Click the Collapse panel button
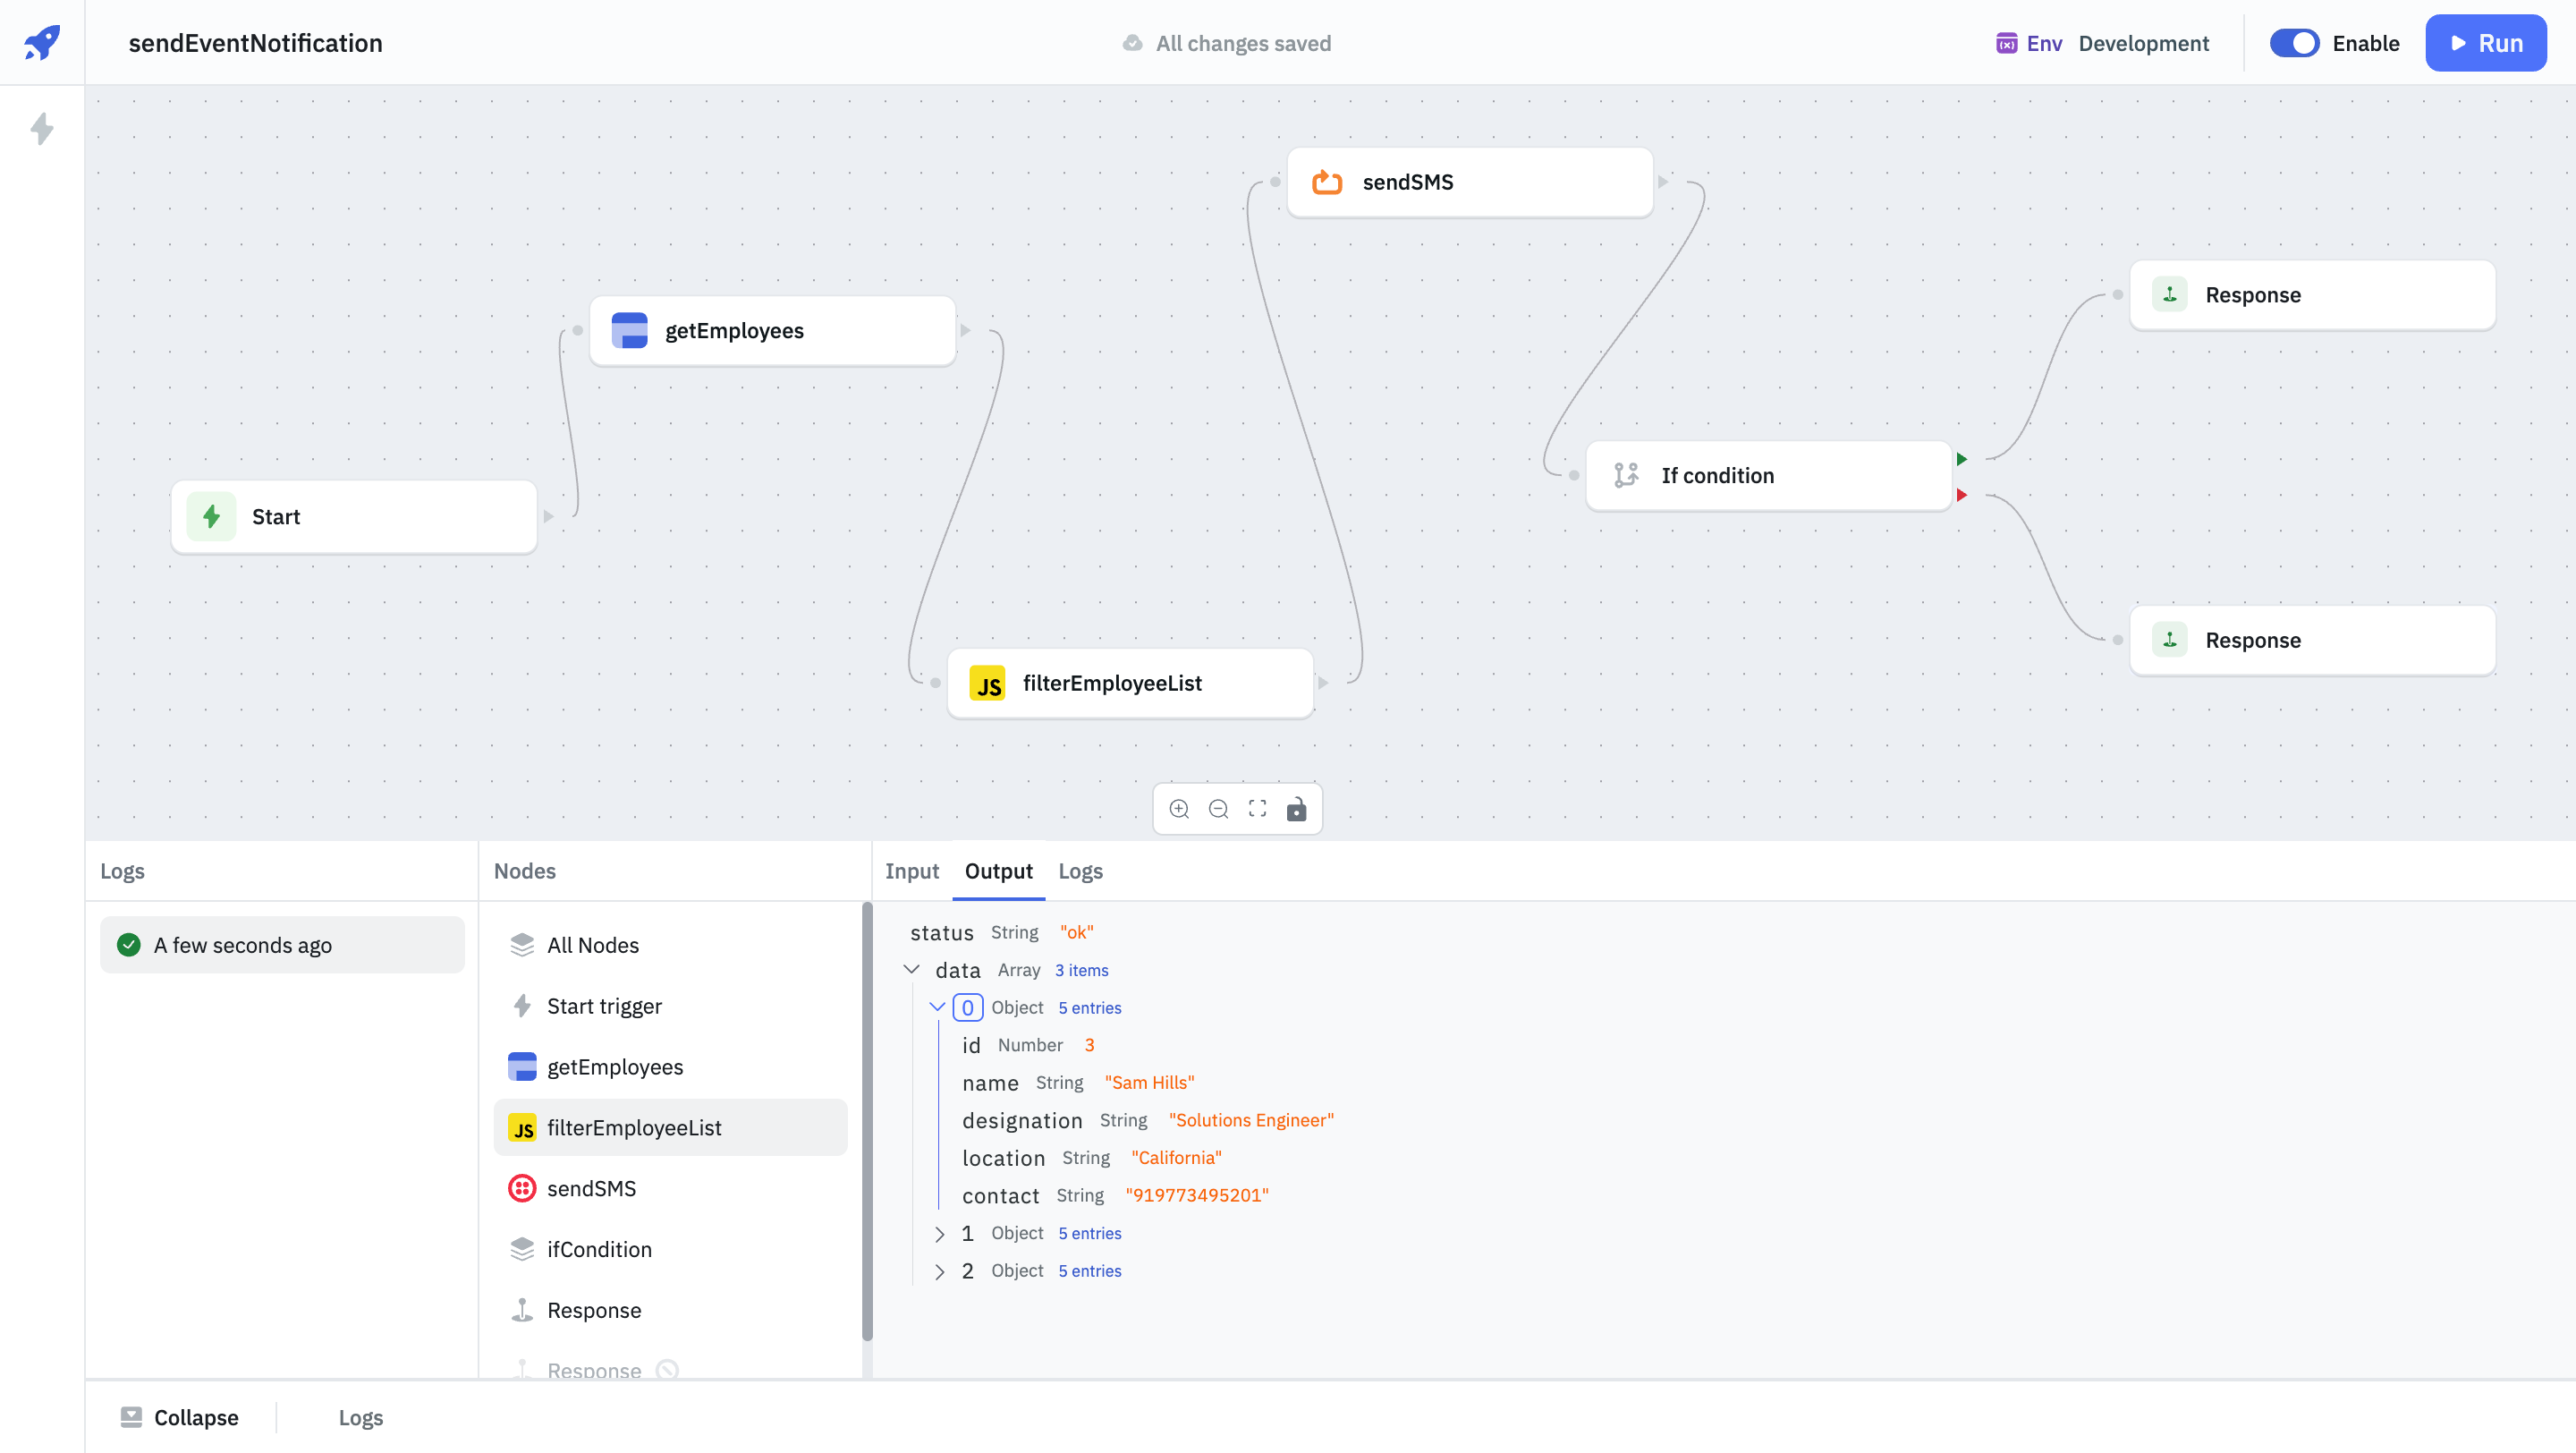 coord(177,1415)
